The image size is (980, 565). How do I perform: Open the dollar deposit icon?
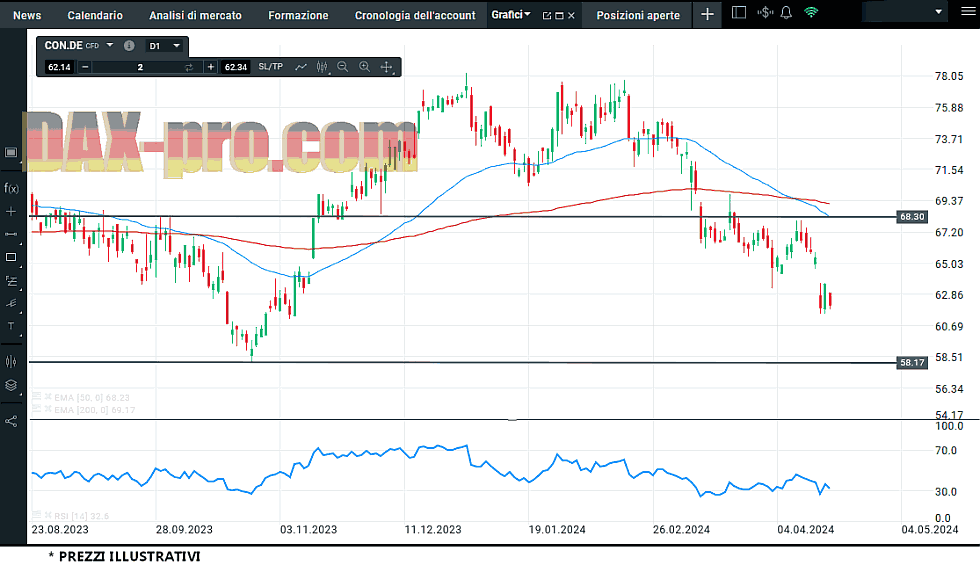[765, 12]
